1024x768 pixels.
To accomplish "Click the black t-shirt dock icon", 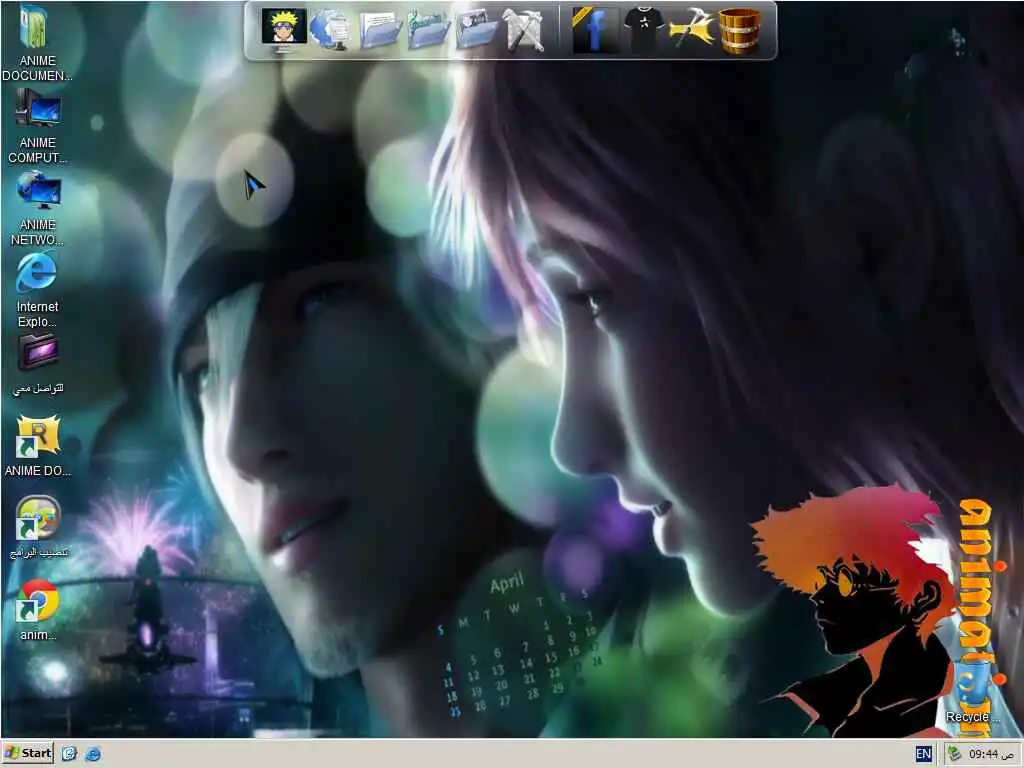I will tap(643, 30).
